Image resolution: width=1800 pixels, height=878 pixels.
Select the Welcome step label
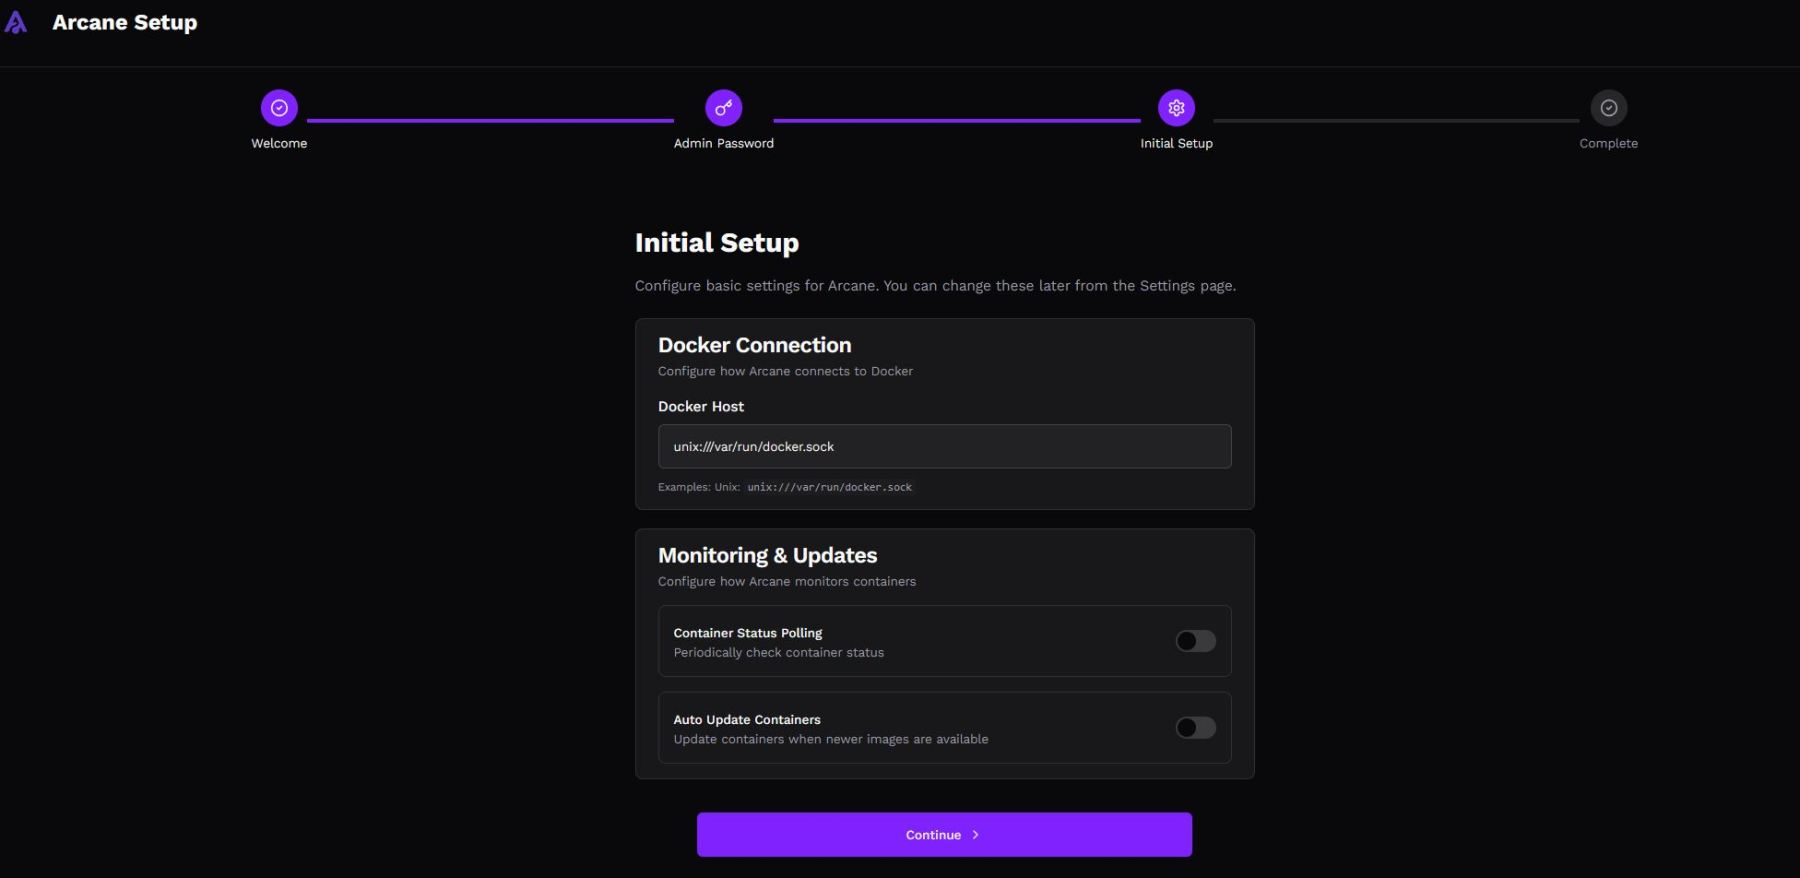(x=279, y=144)
